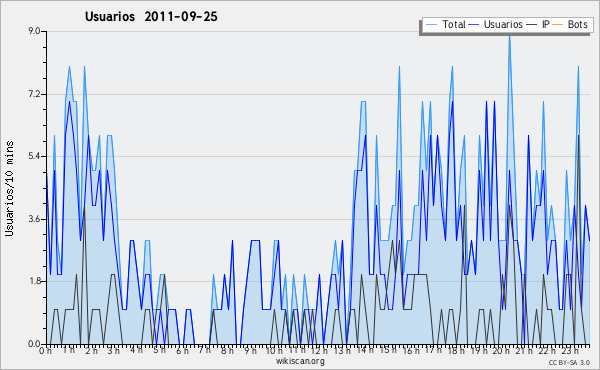Click the 3.6 y-axis value
The height and width of the screenshot is (370, 600).
tap(34, 219)
